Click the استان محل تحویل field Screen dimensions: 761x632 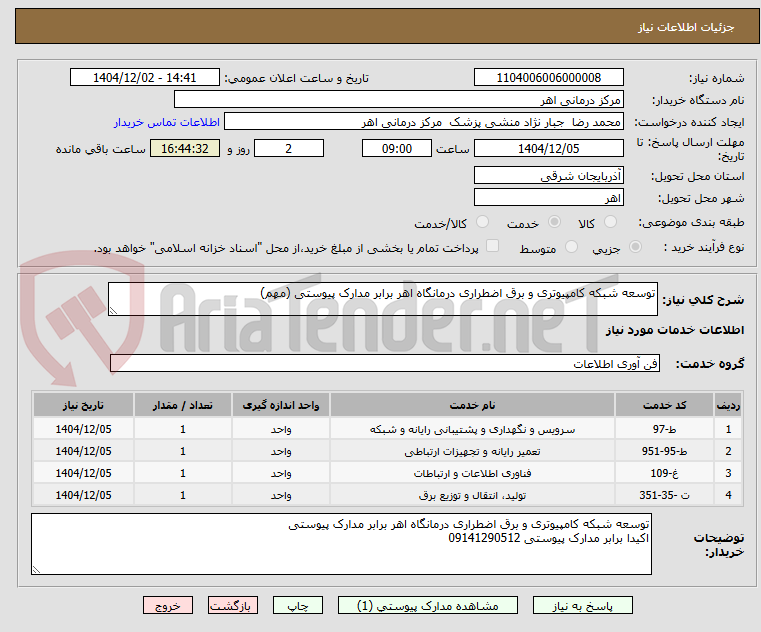(x=548, y=175)
